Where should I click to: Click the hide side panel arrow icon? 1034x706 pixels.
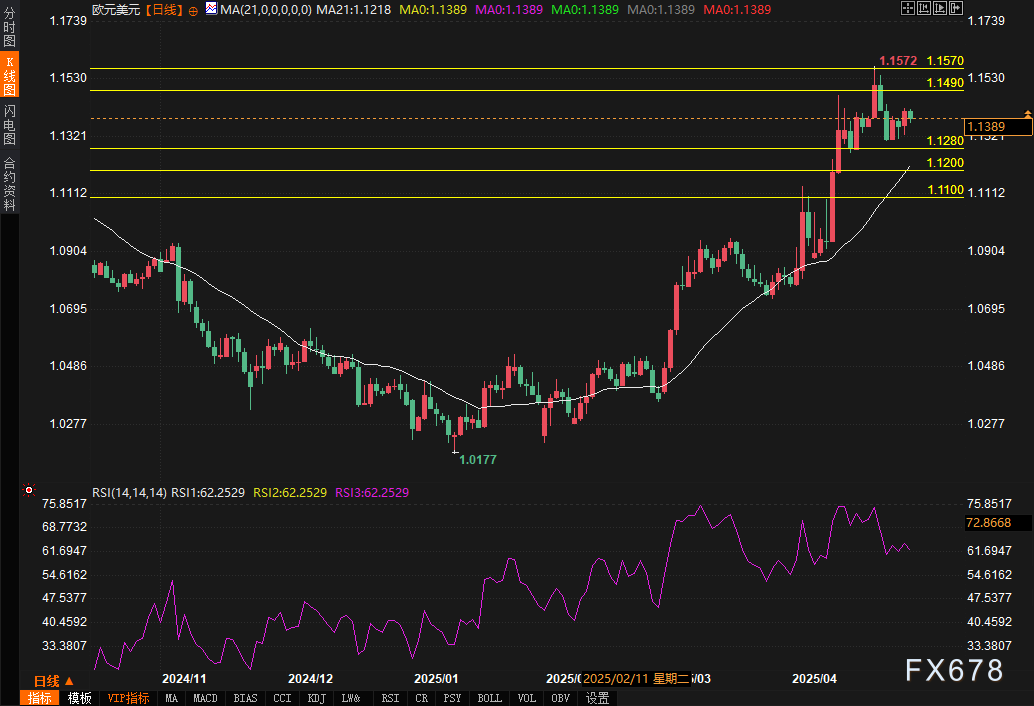coord(956,8)
